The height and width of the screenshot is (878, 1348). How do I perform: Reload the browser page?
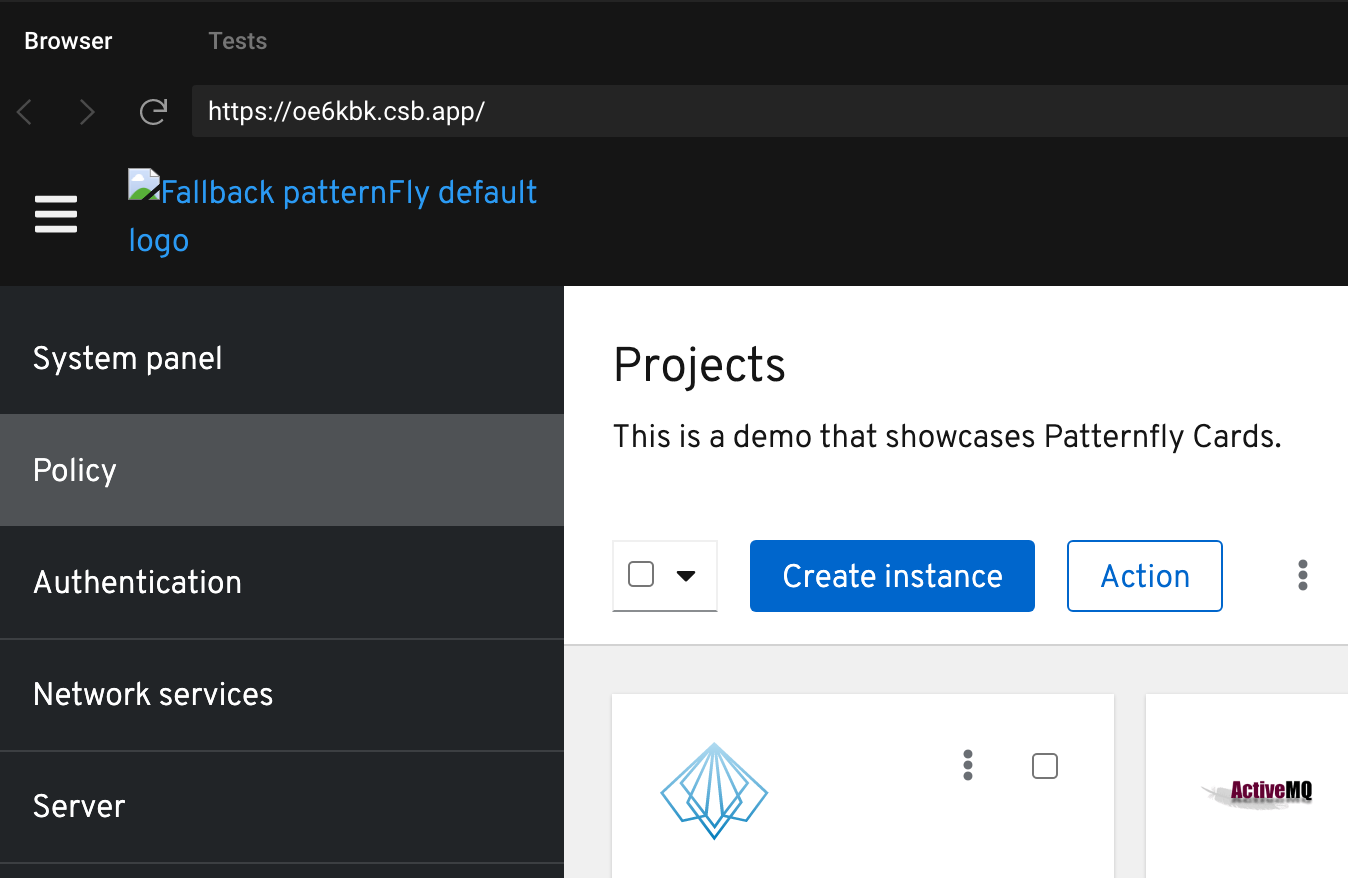click(153, 112)
